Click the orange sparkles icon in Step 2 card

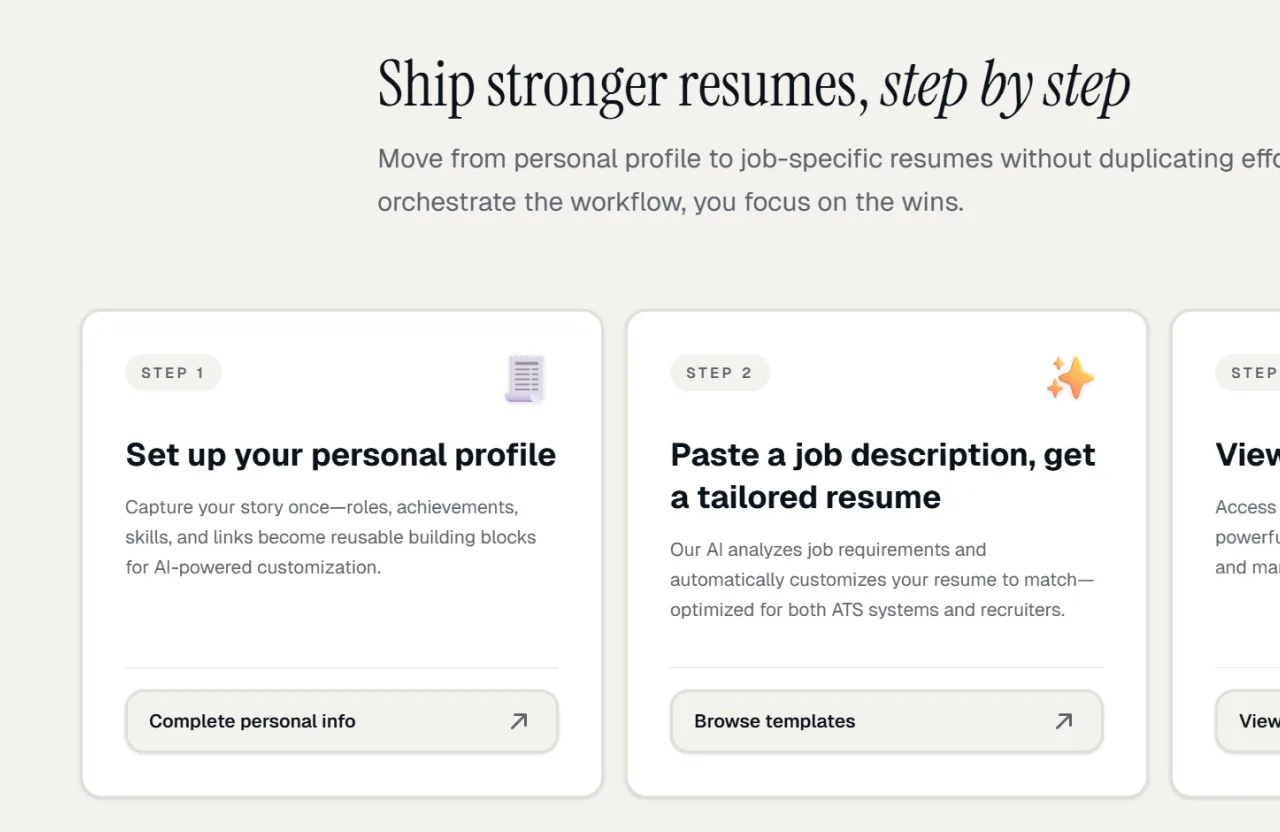coord(1070,378)
